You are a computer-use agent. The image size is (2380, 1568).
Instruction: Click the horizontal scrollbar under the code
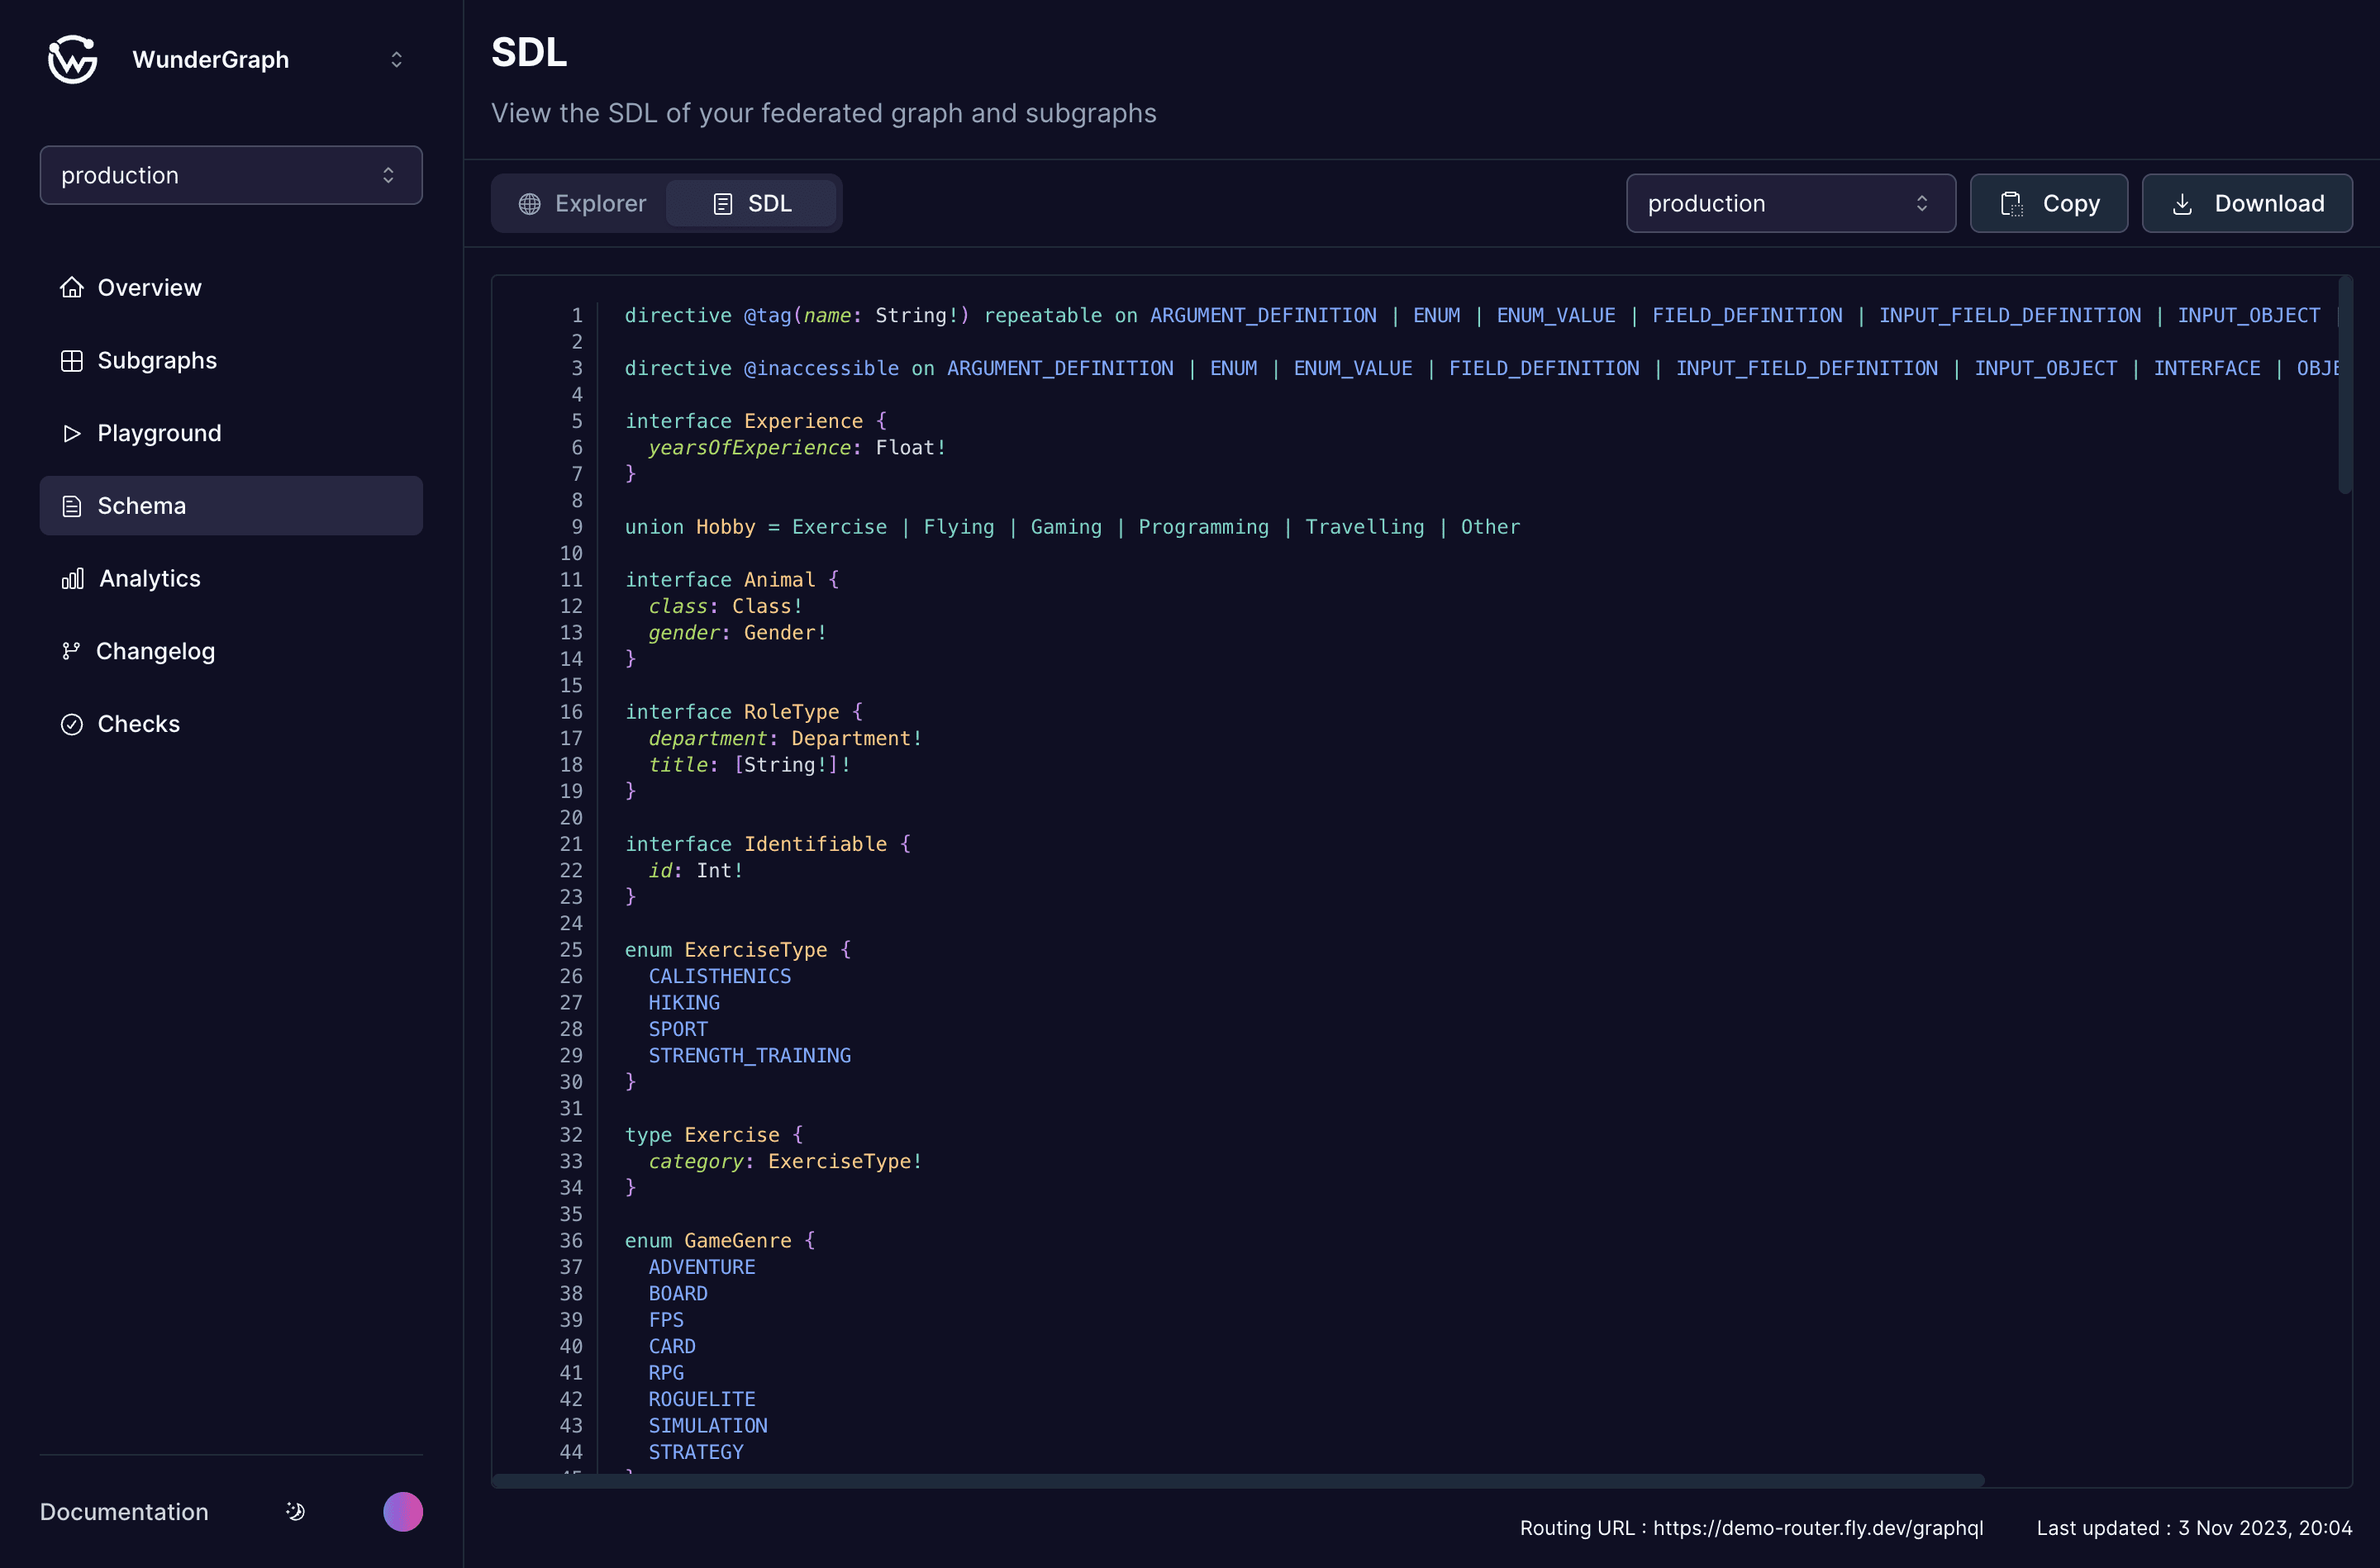tap(1237, 1480)
